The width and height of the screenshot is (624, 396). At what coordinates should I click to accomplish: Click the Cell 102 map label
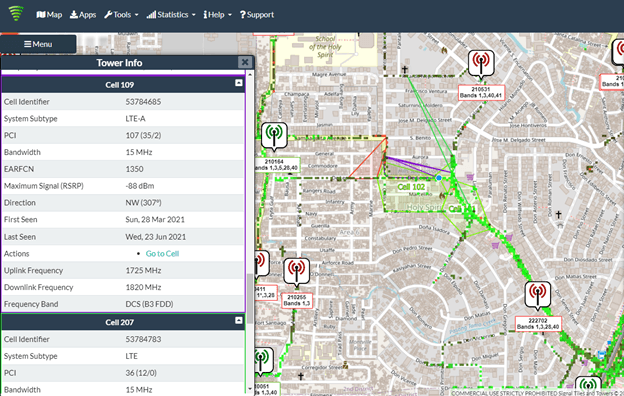point(411,187)
